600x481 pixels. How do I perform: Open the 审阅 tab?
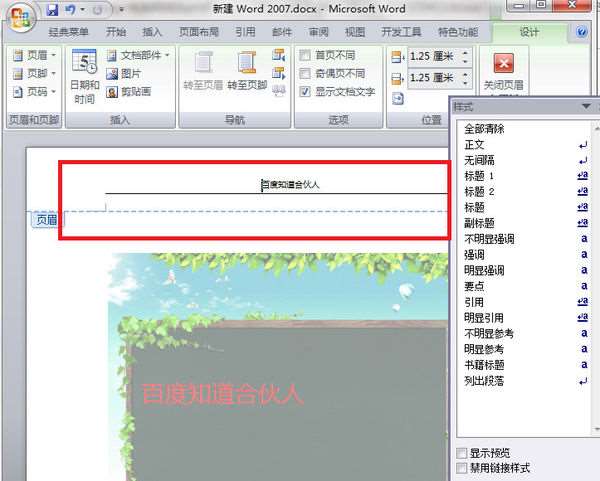click(x=318, y=32)
